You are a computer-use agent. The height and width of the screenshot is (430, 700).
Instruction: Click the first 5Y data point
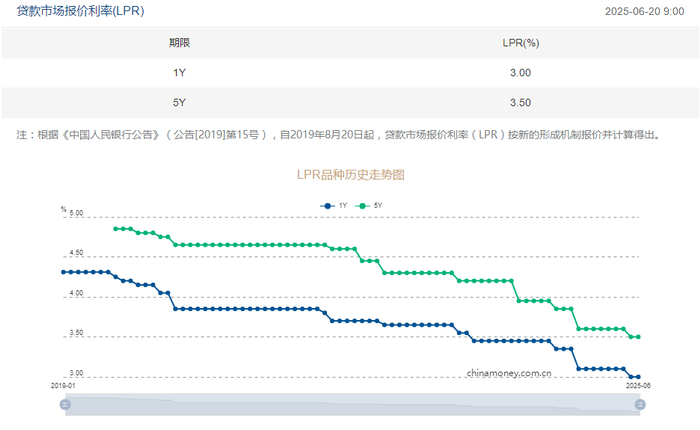point(116,229)
